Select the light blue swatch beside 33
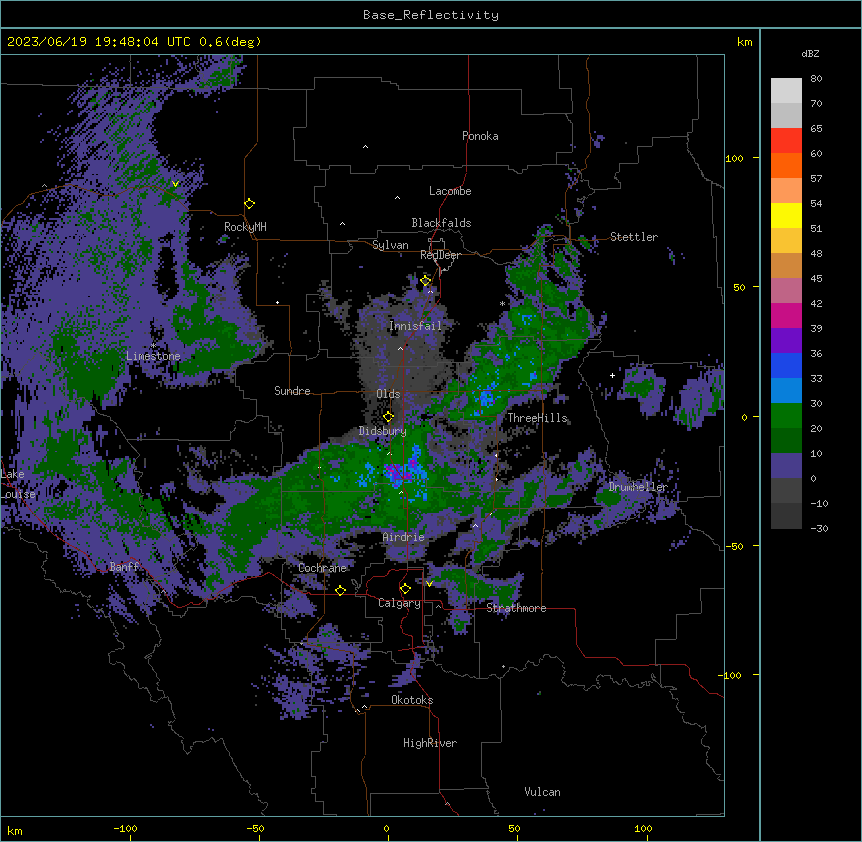Screen dimensions: 862x842 point(786,390)
